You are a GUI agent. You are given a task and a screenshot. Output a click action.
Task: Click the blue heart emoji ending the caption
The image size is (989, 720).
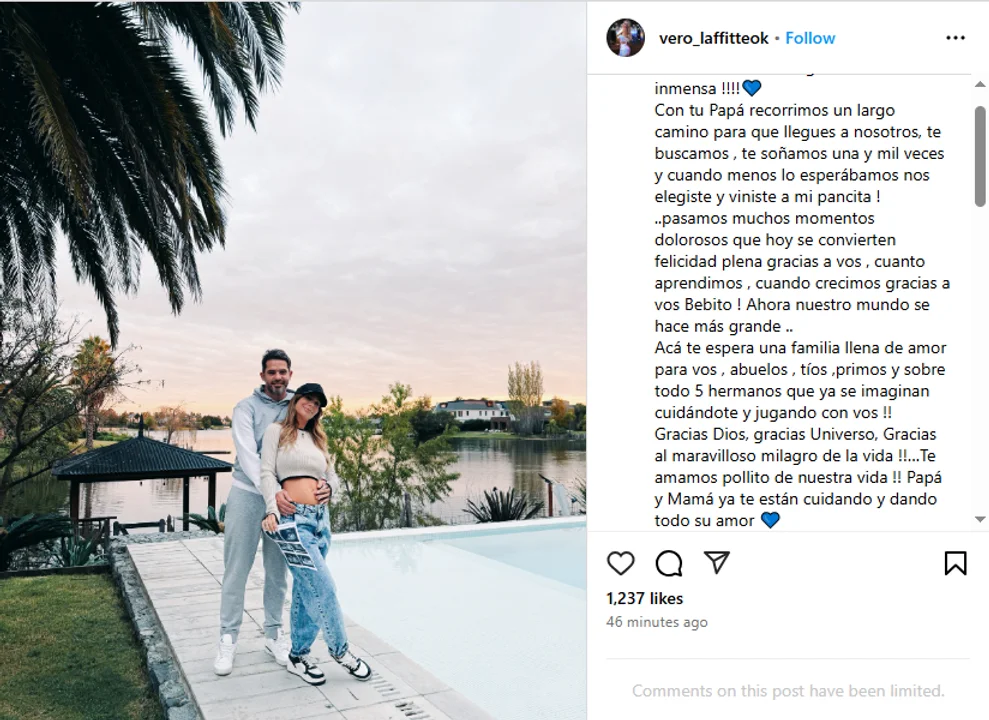(x=770, y=520)
